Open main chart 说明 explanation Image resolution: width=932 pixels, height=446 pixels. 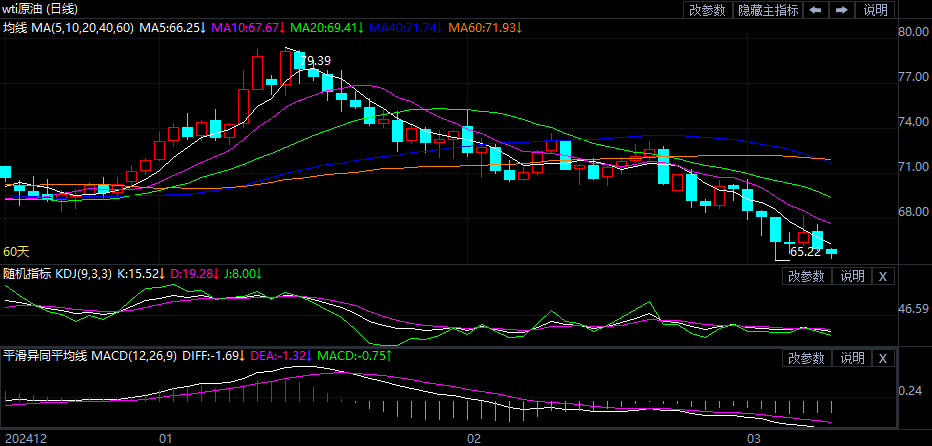point(875,10)
